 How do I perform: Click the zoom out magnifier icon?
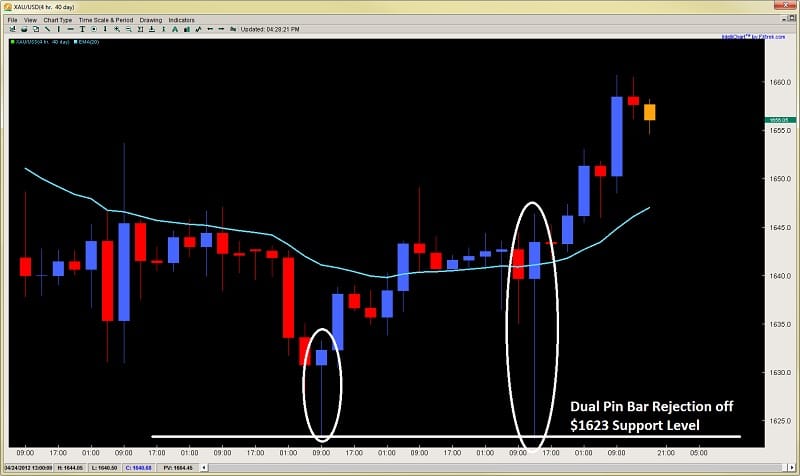tap(129, 29)
